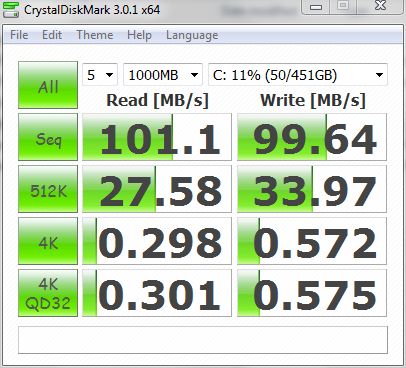Open the Theme menu
Viewport: 406px width, 368px height.
point(95,35)
